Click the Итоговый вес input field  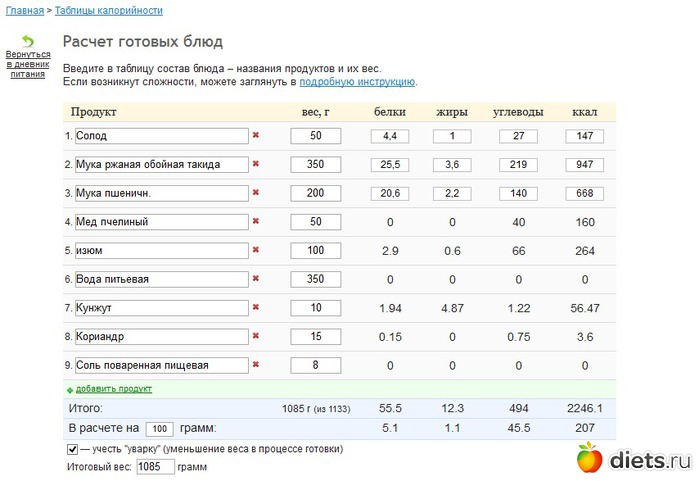pos(155,467)
